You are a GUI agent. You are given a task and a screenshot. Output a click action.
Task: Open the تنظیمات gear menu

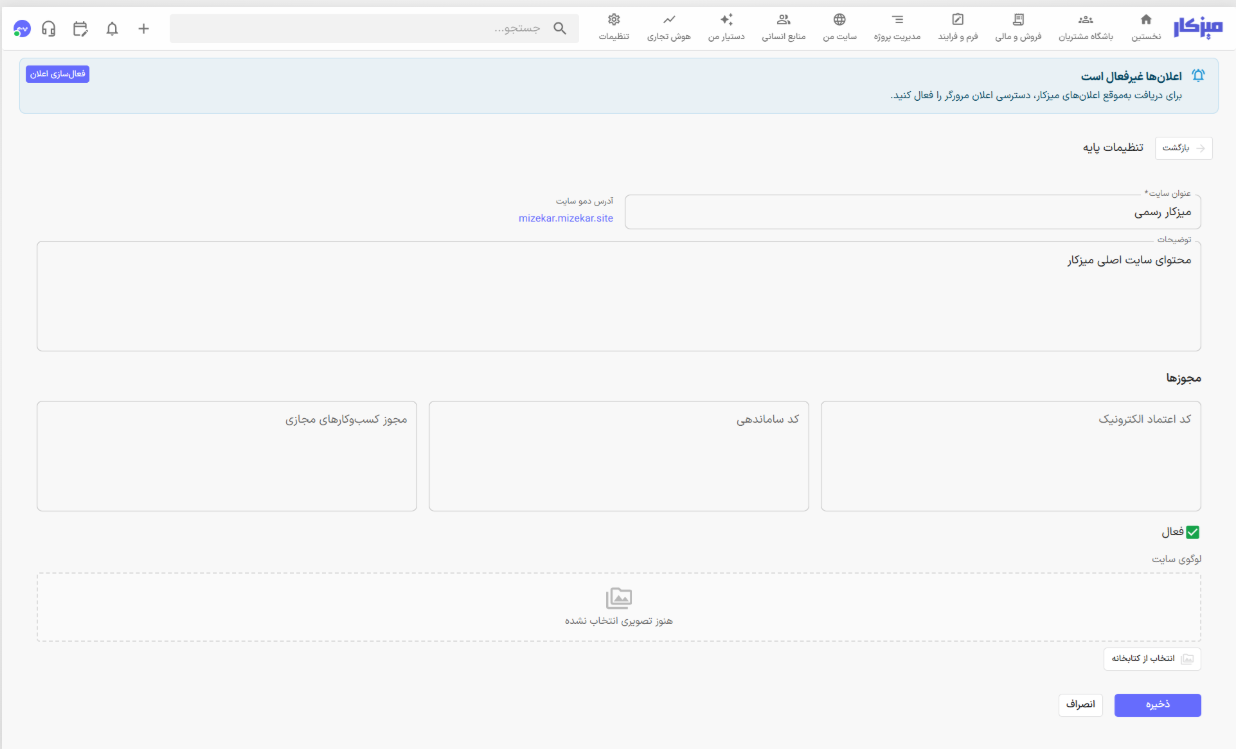614,27
